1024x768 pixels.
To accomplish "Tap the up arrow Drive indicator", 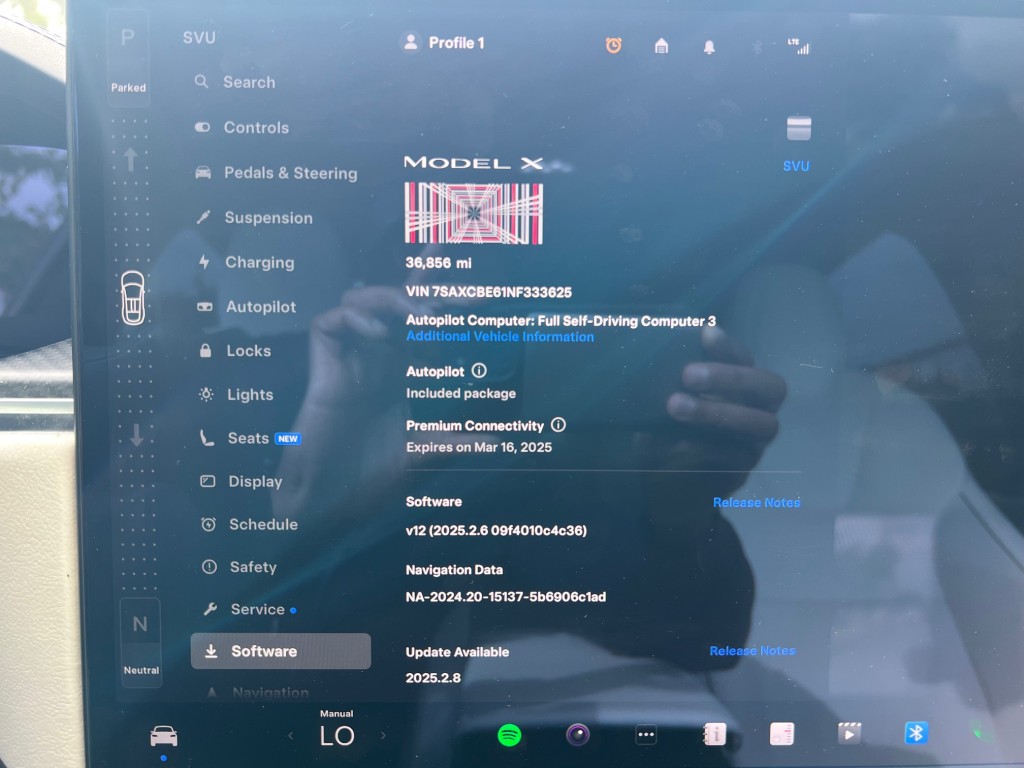I will click(130, 159).
